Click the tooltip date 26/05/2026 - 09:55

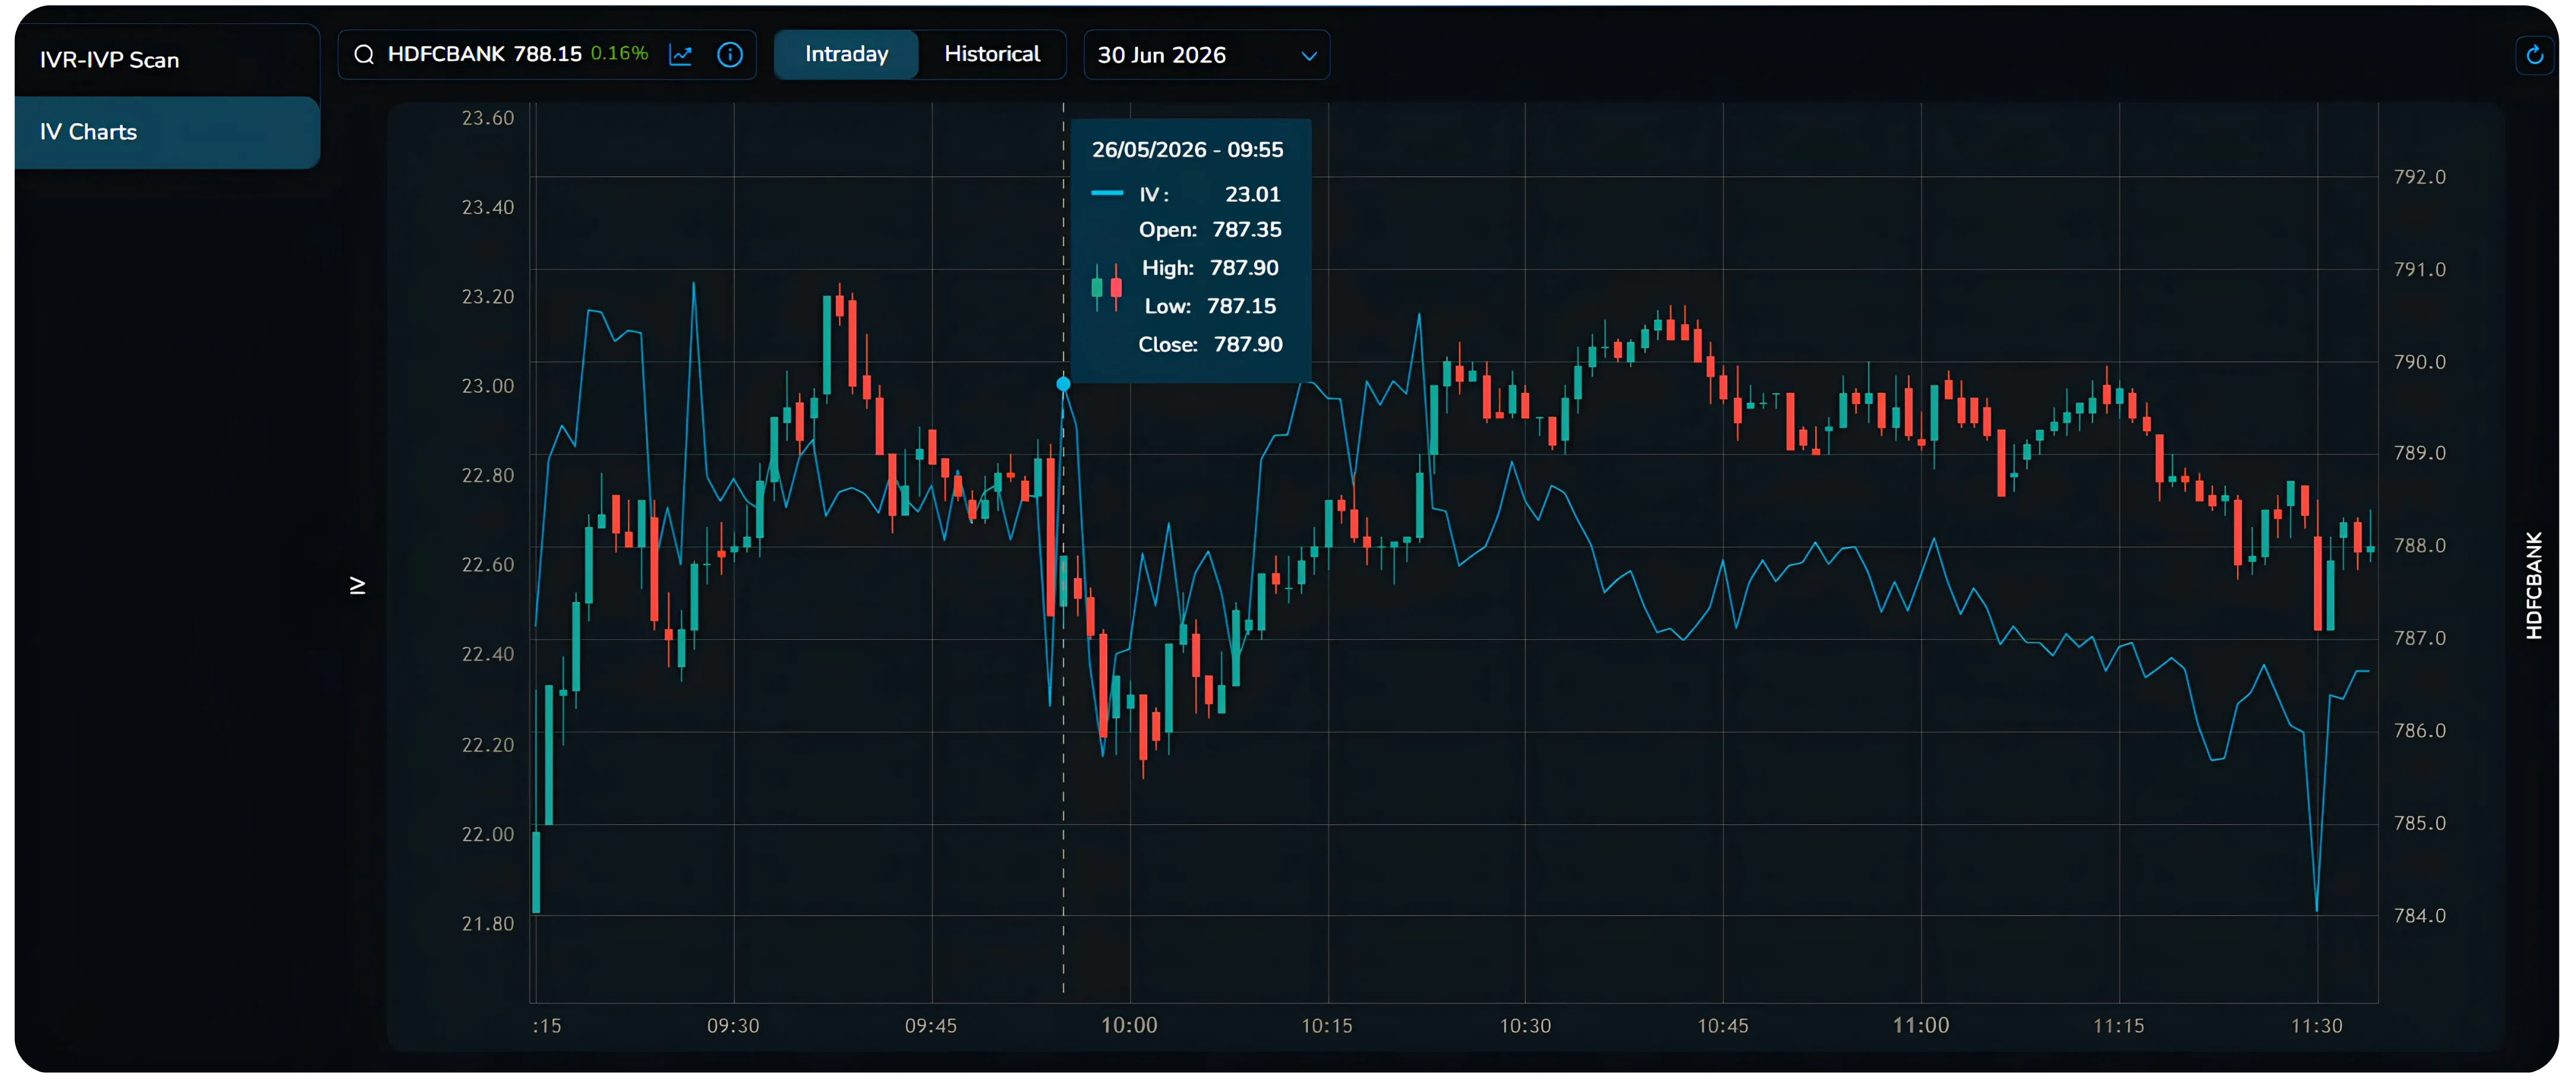(1187, 150)
